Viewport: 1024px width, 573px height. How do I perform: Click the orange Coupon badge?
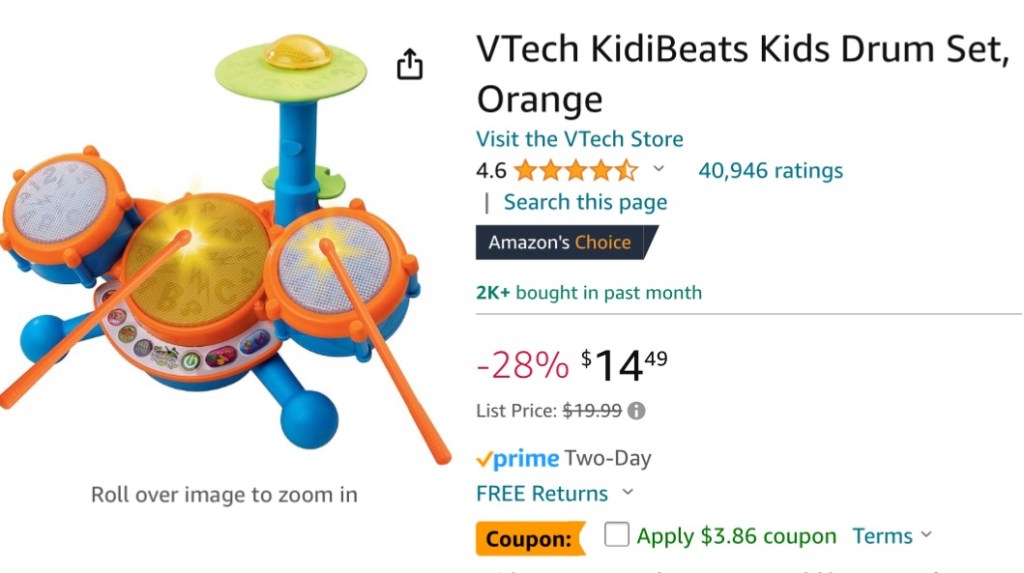click(x=528, y=539)
